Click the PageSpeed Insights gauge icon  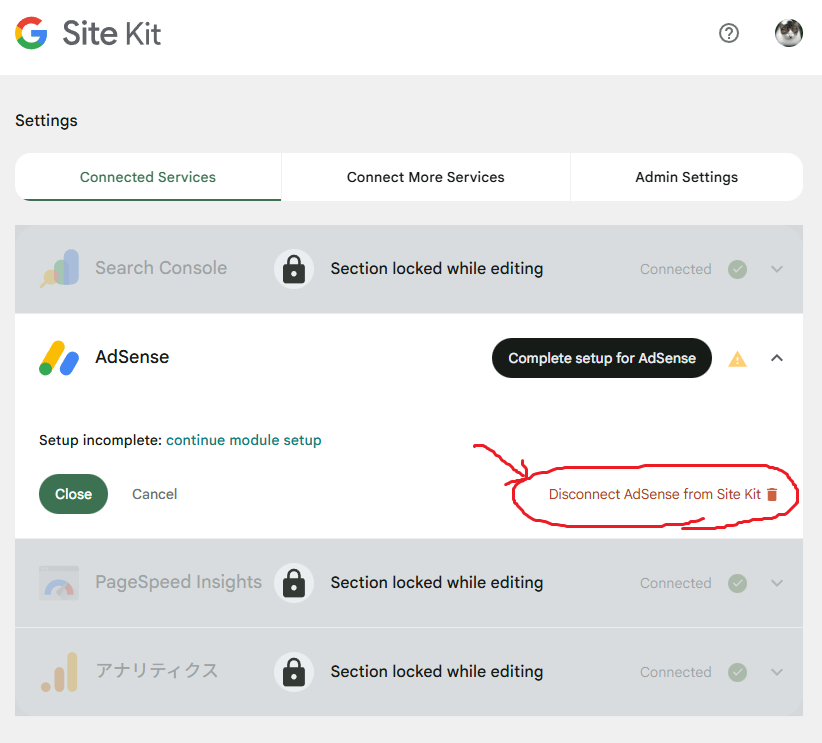[59, 583]
